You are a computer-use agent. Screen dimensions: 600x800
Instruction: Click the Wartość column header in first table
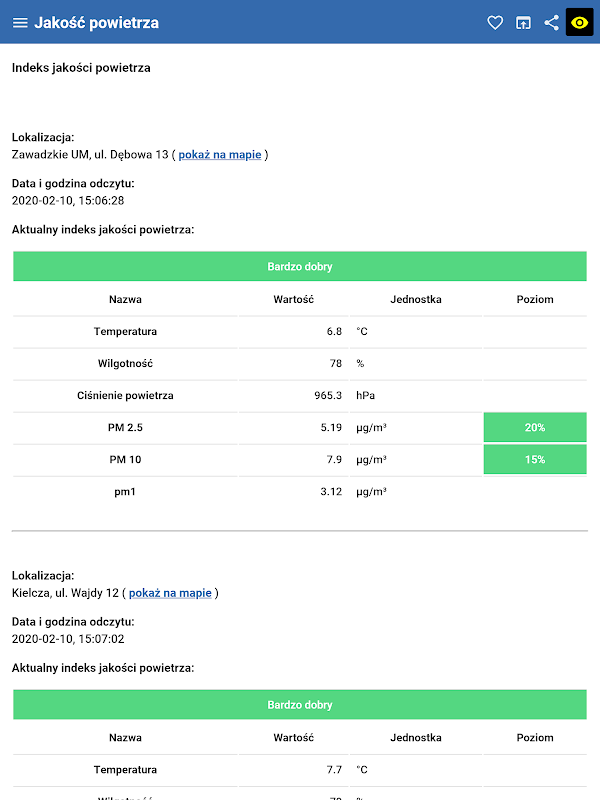293,299
